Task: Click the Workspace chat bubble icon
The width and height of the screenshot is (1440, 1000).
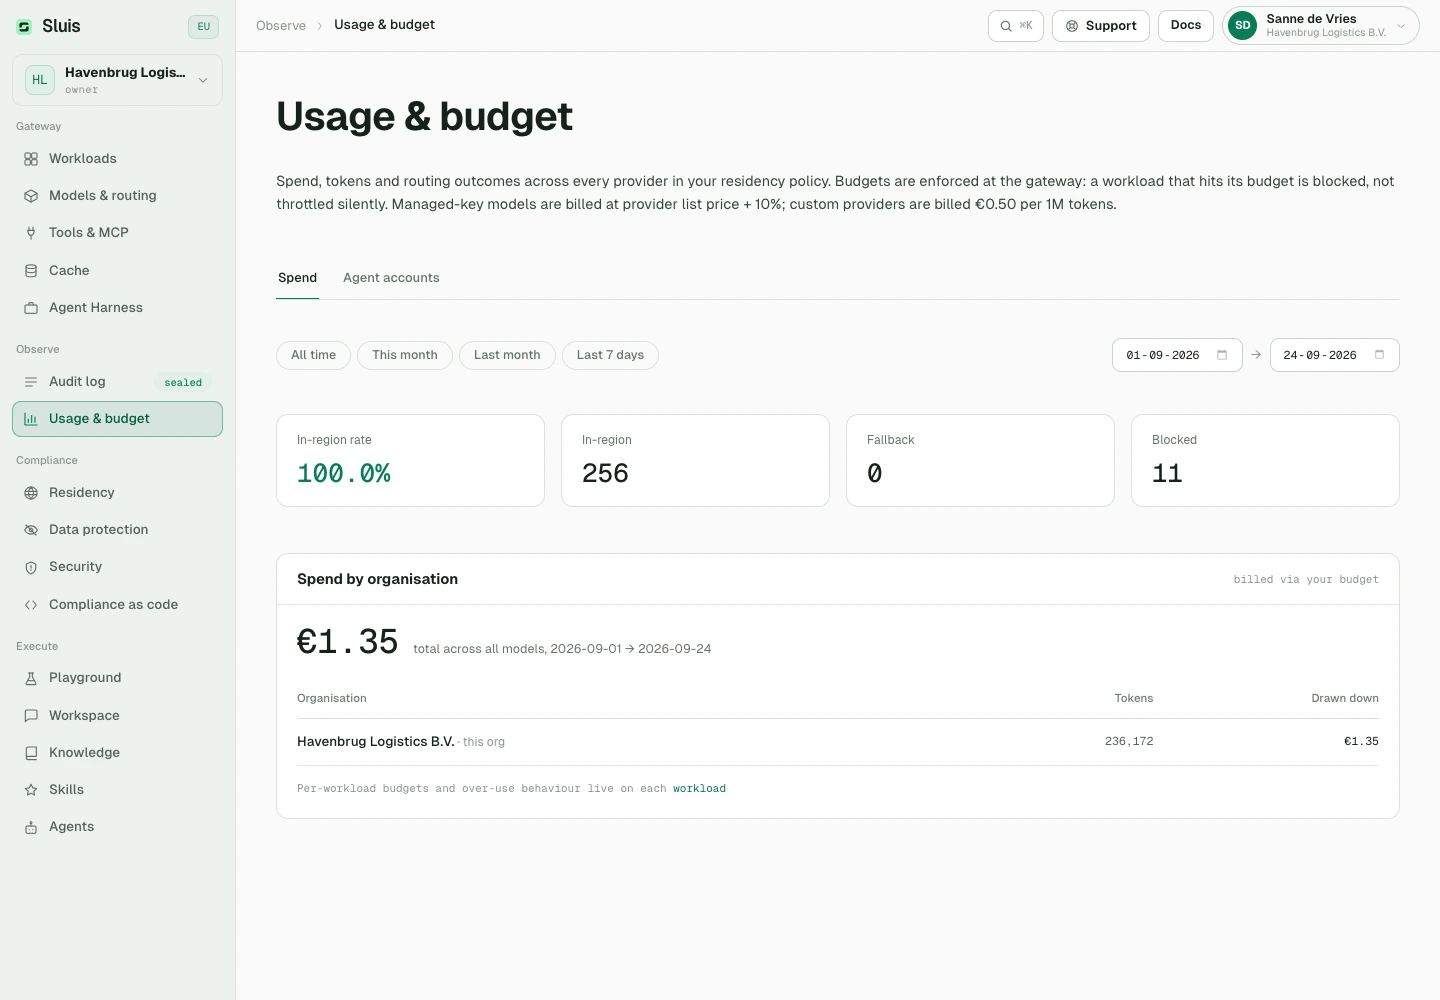Action: [31, 716]
